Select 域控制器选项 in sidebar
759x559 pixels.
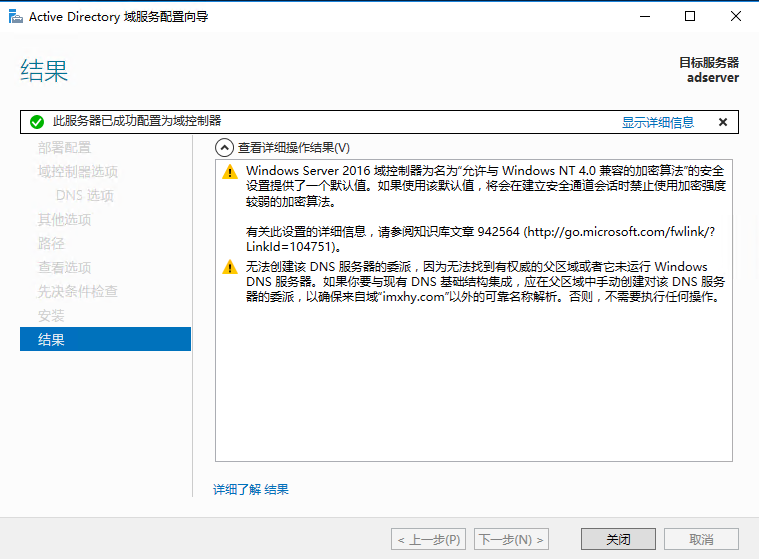(x=77, y=172)
